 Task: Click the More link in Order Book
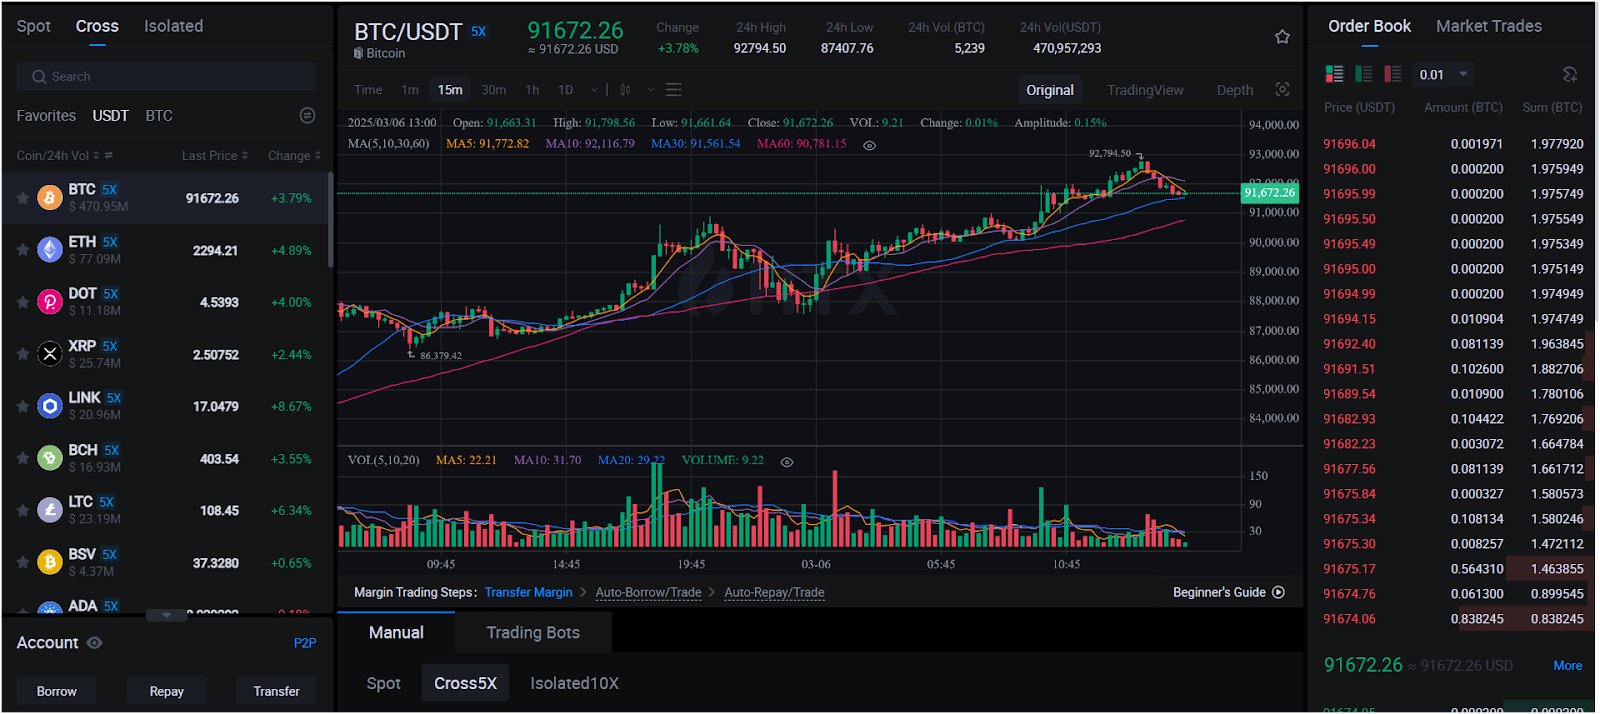1567,665
